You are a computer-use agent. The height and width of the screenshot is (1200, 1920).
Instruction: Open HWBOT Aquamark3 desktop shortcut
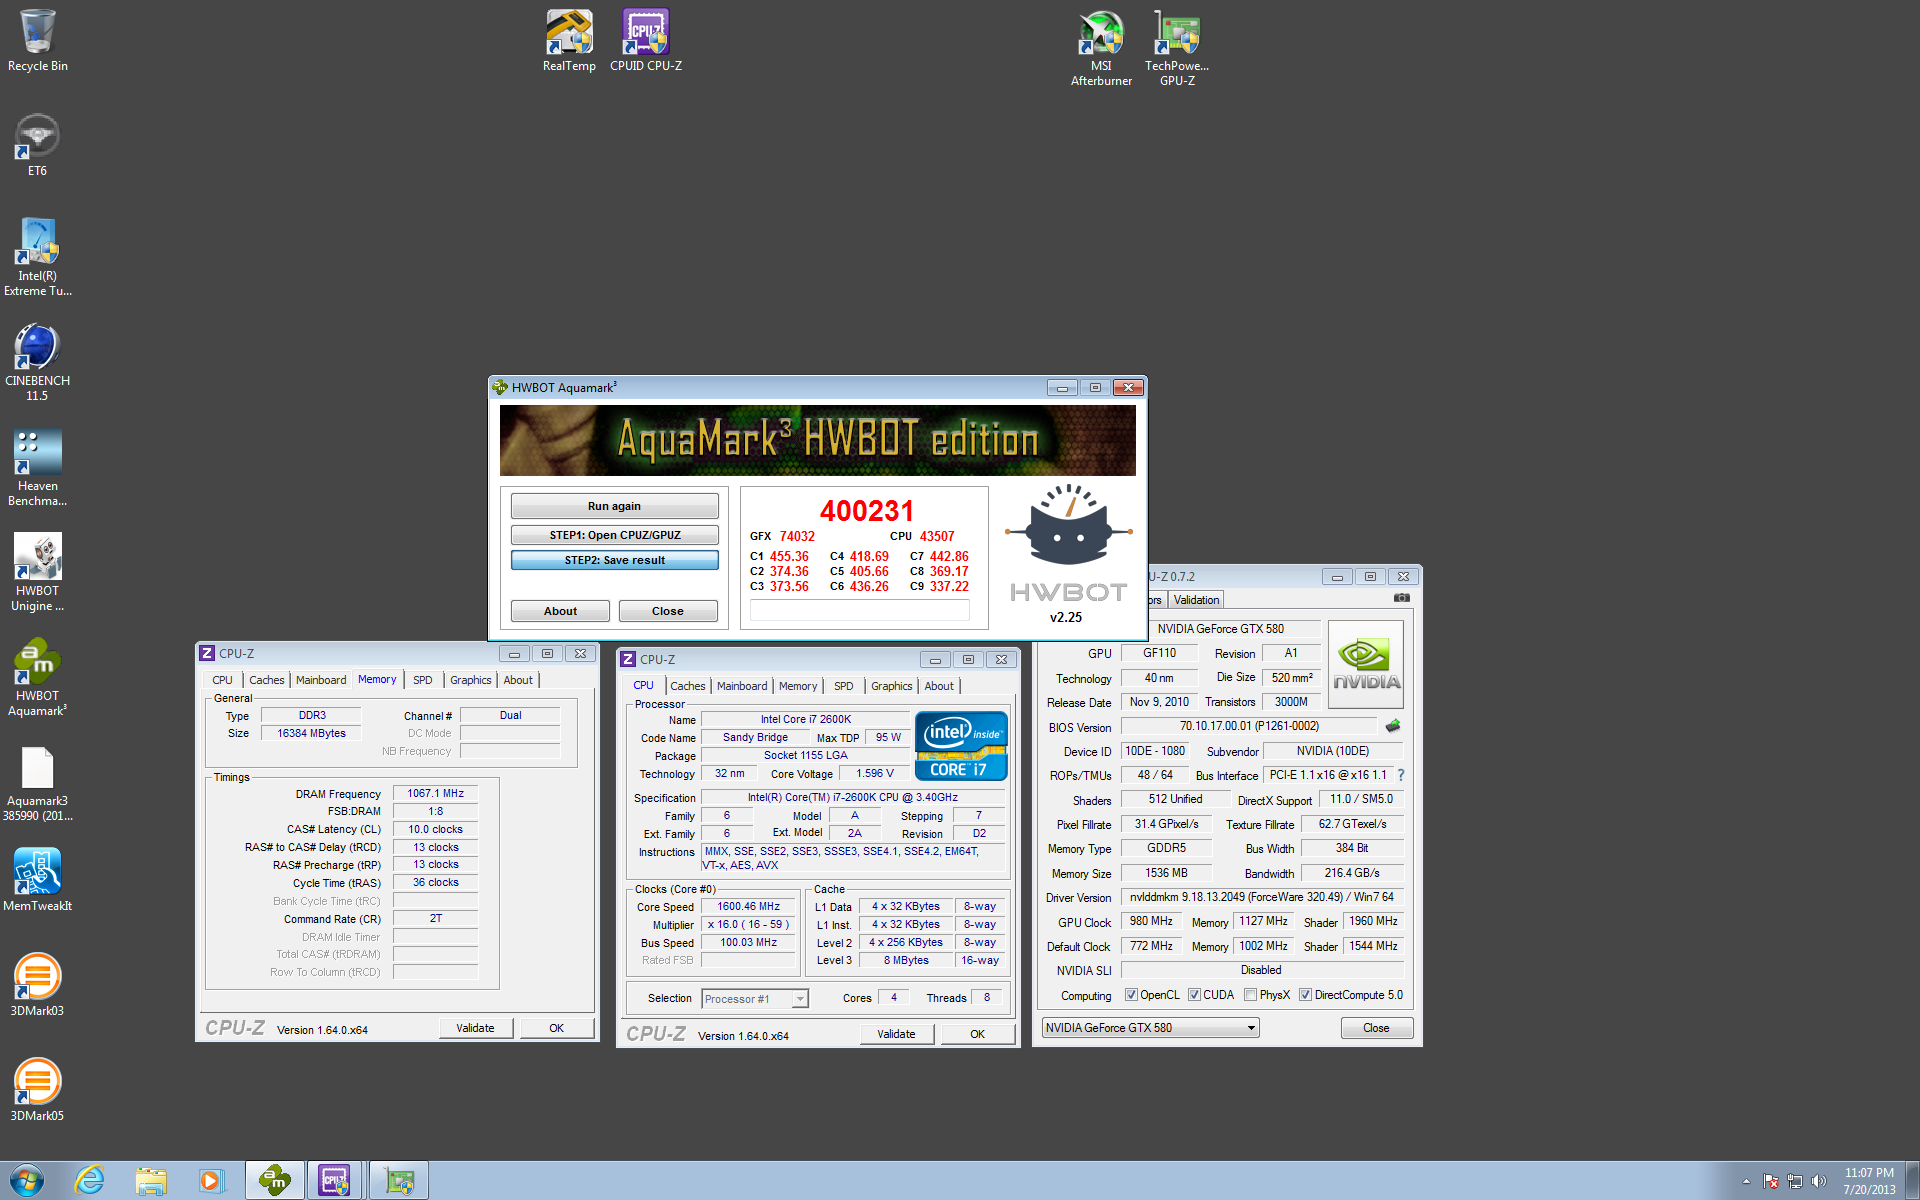tap(38, 678)
